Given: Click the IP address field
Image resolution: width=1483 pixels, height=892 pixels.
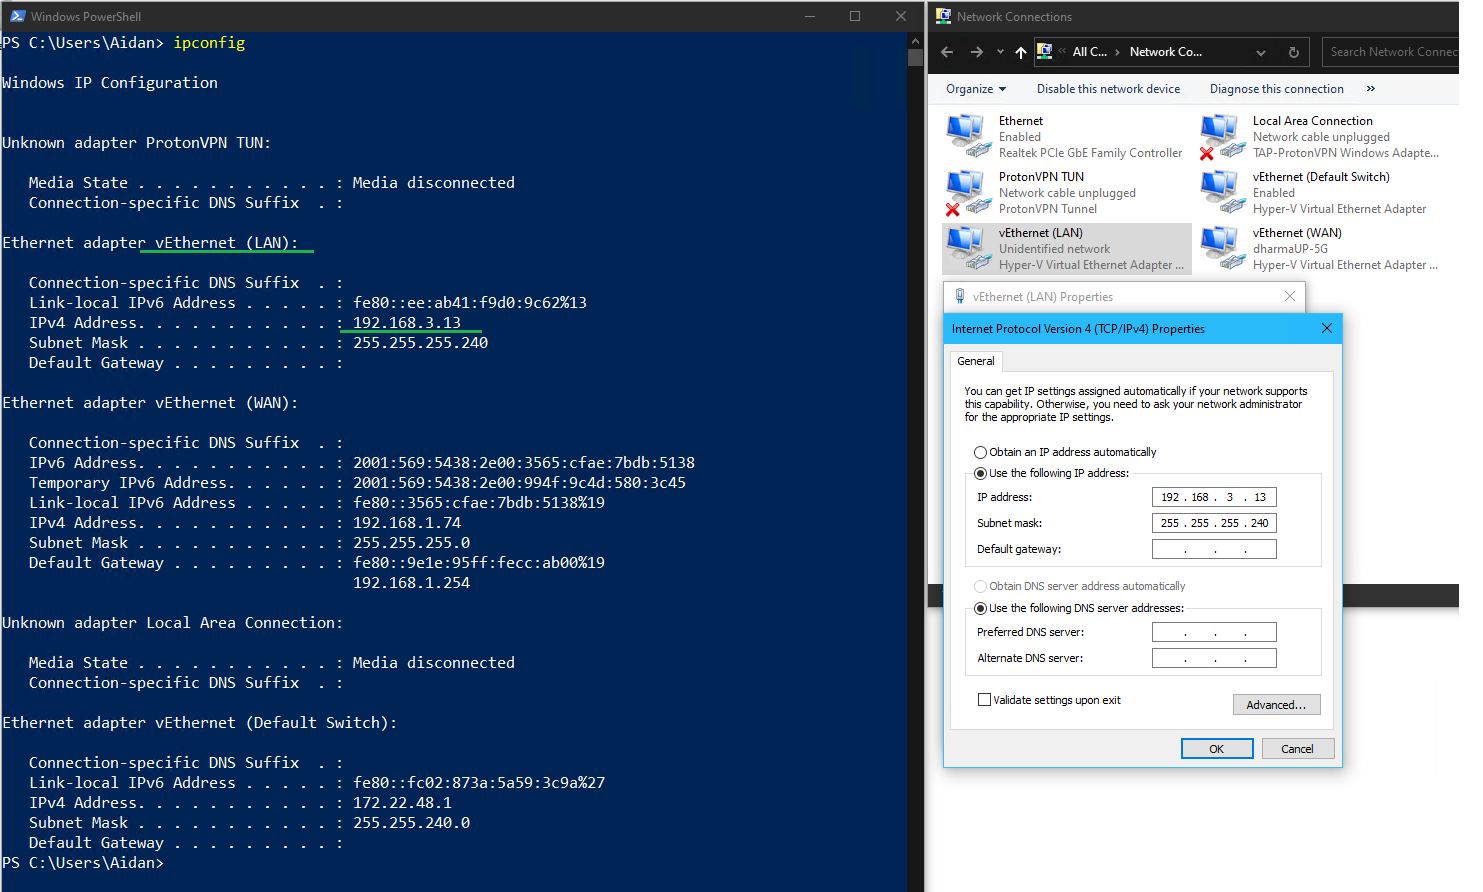Looking at the screenshot, I should 1214,497.
